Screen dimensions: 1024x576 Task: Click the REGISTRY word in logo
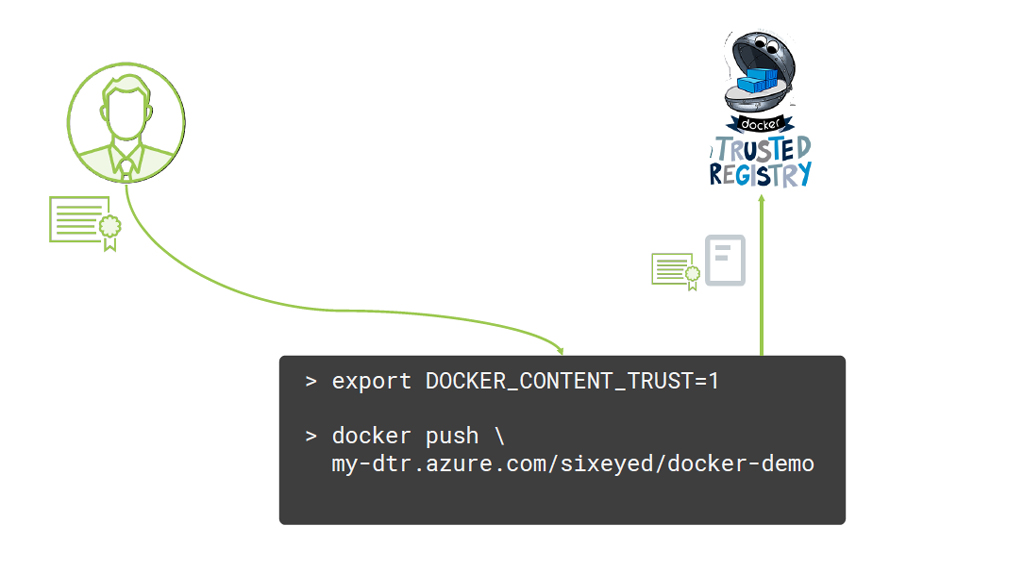tap(761, 175)
